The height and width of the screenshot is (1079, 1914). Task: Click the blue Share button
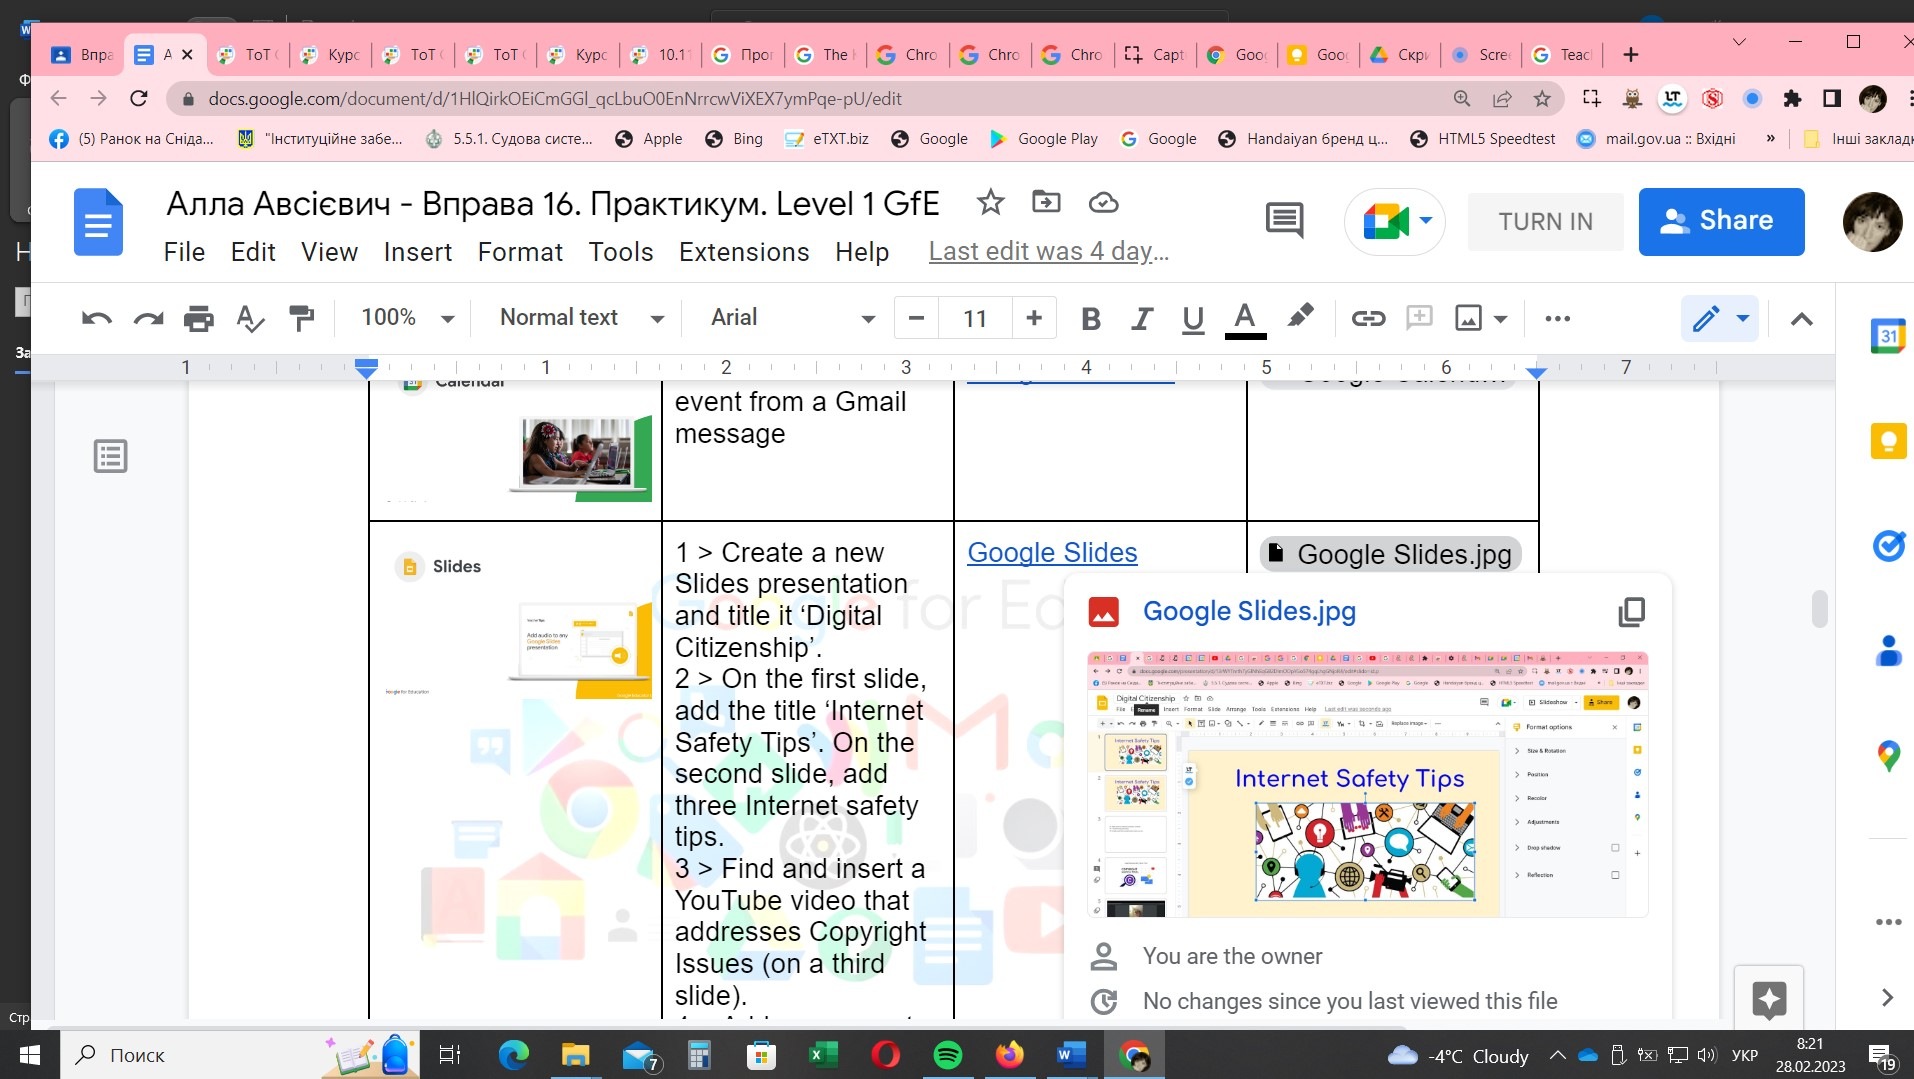pyautogui.click(x=1720, y=221)
